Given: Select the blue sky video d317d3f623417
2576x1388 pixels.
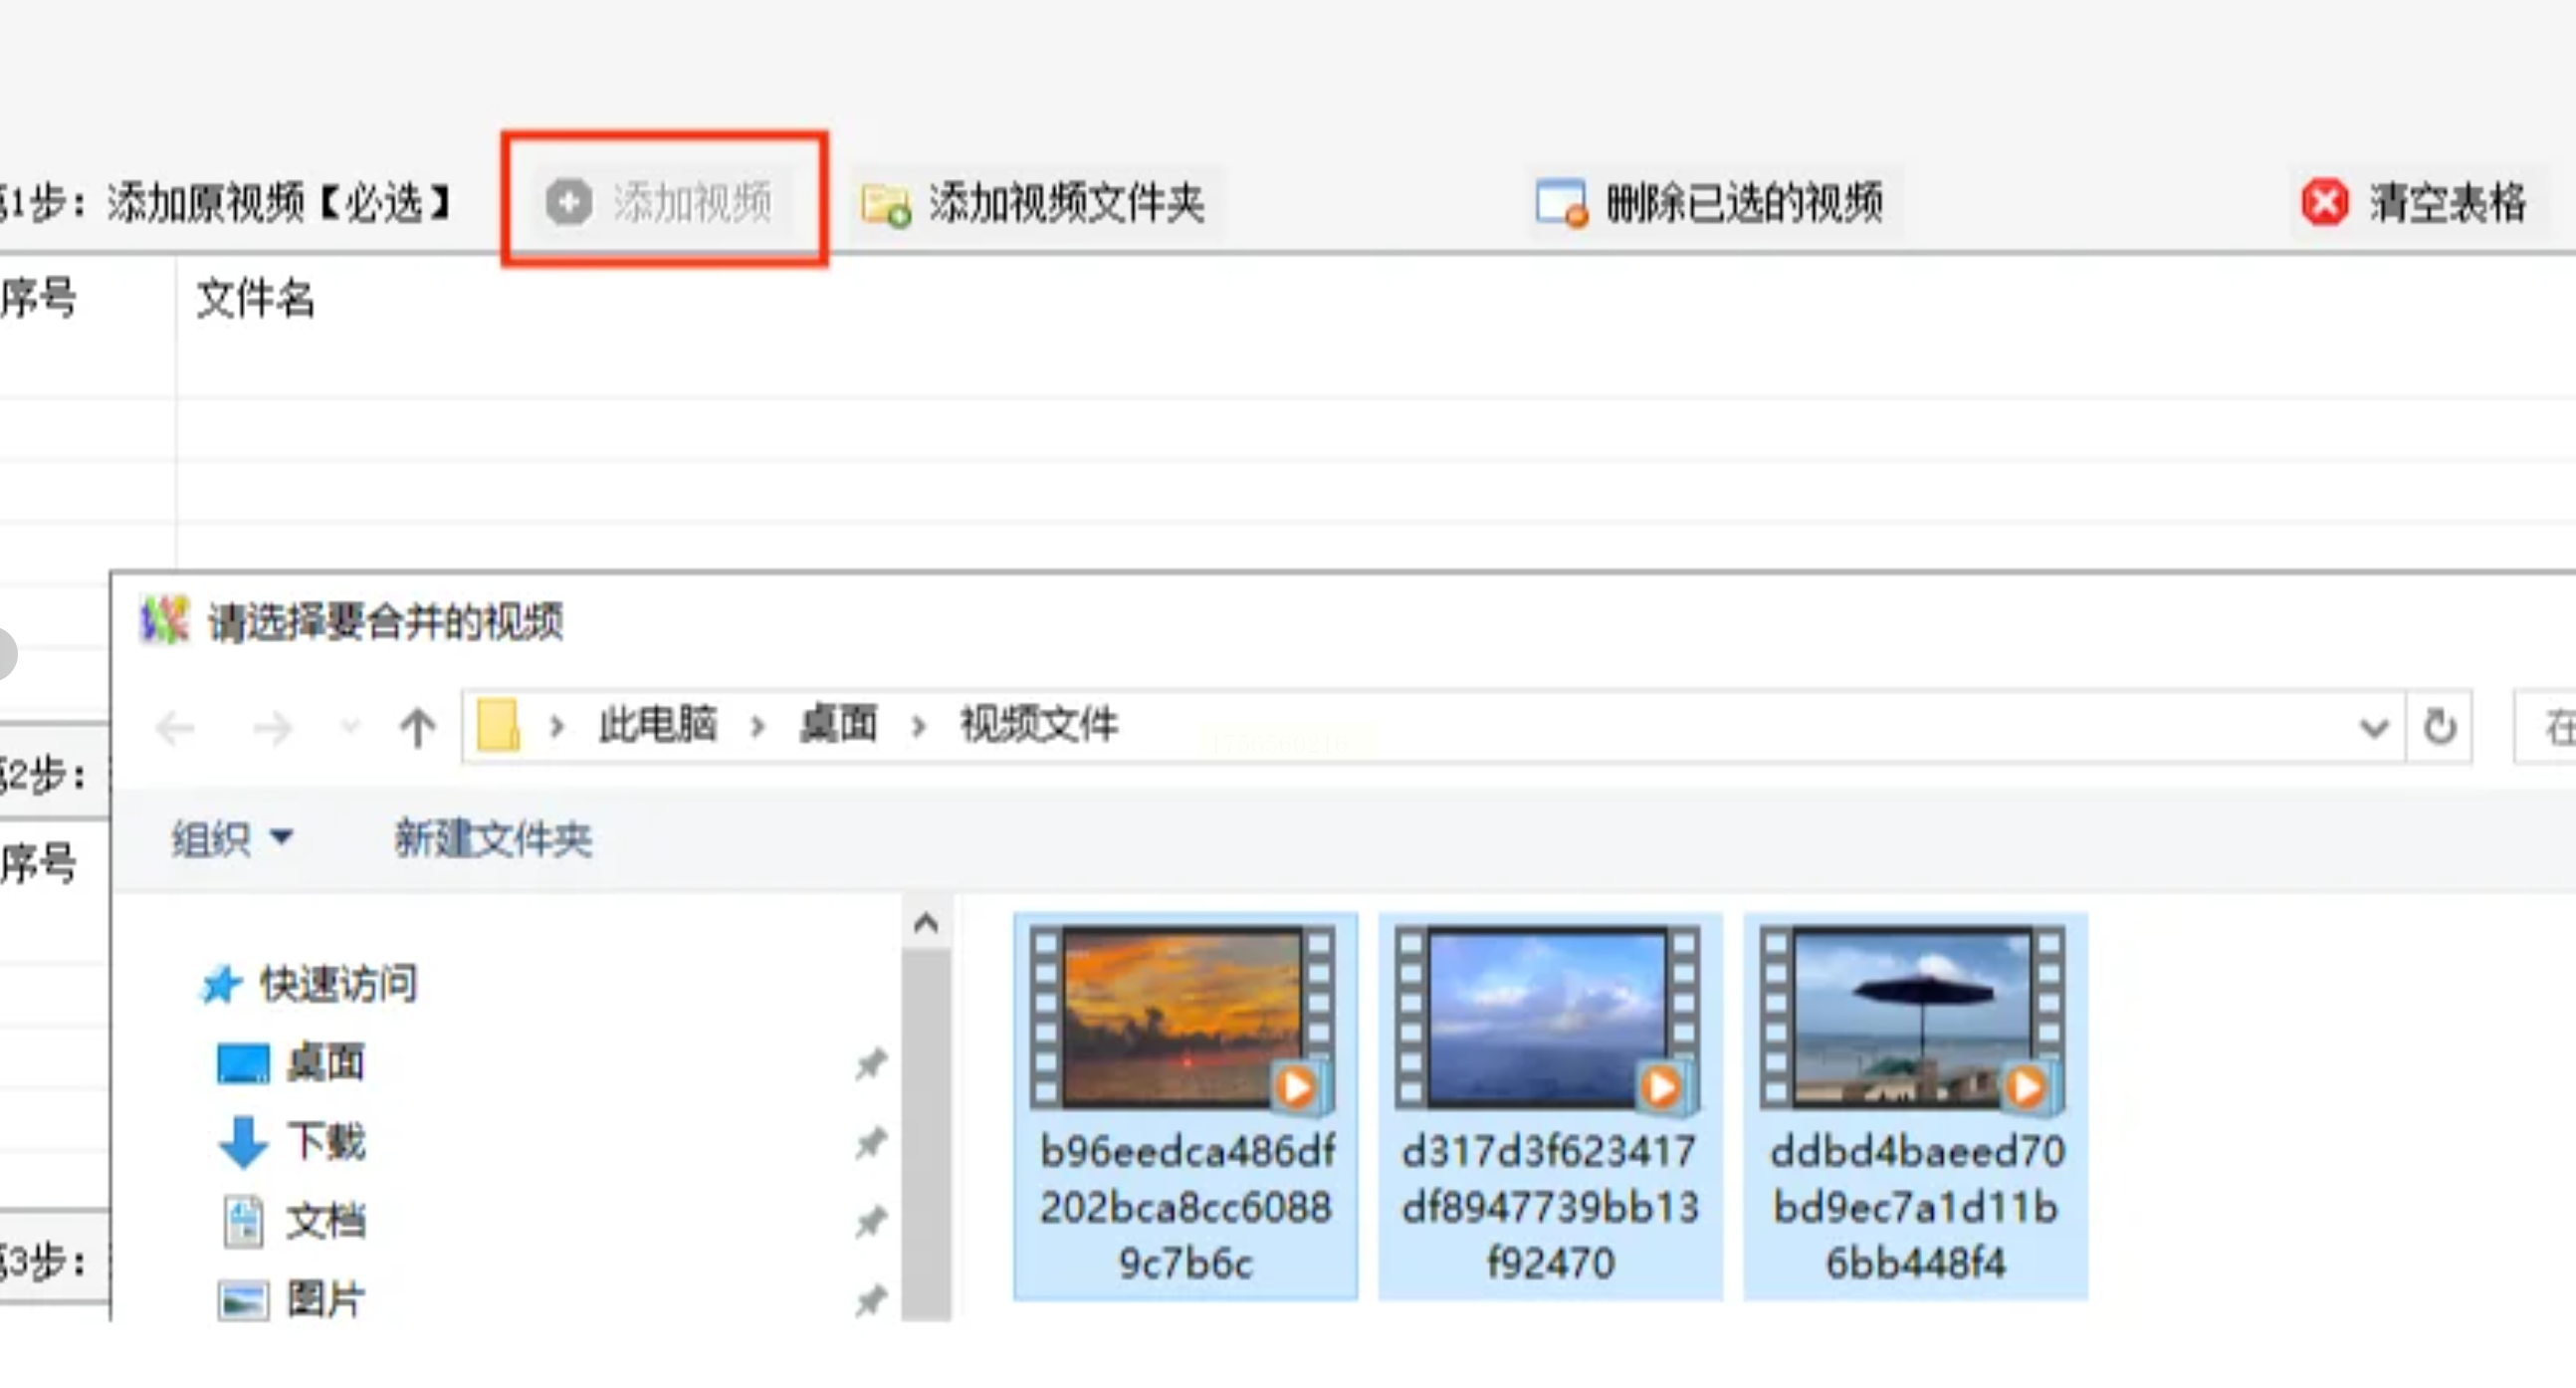Looking at the screenshot, I should coord(1550,1106).
